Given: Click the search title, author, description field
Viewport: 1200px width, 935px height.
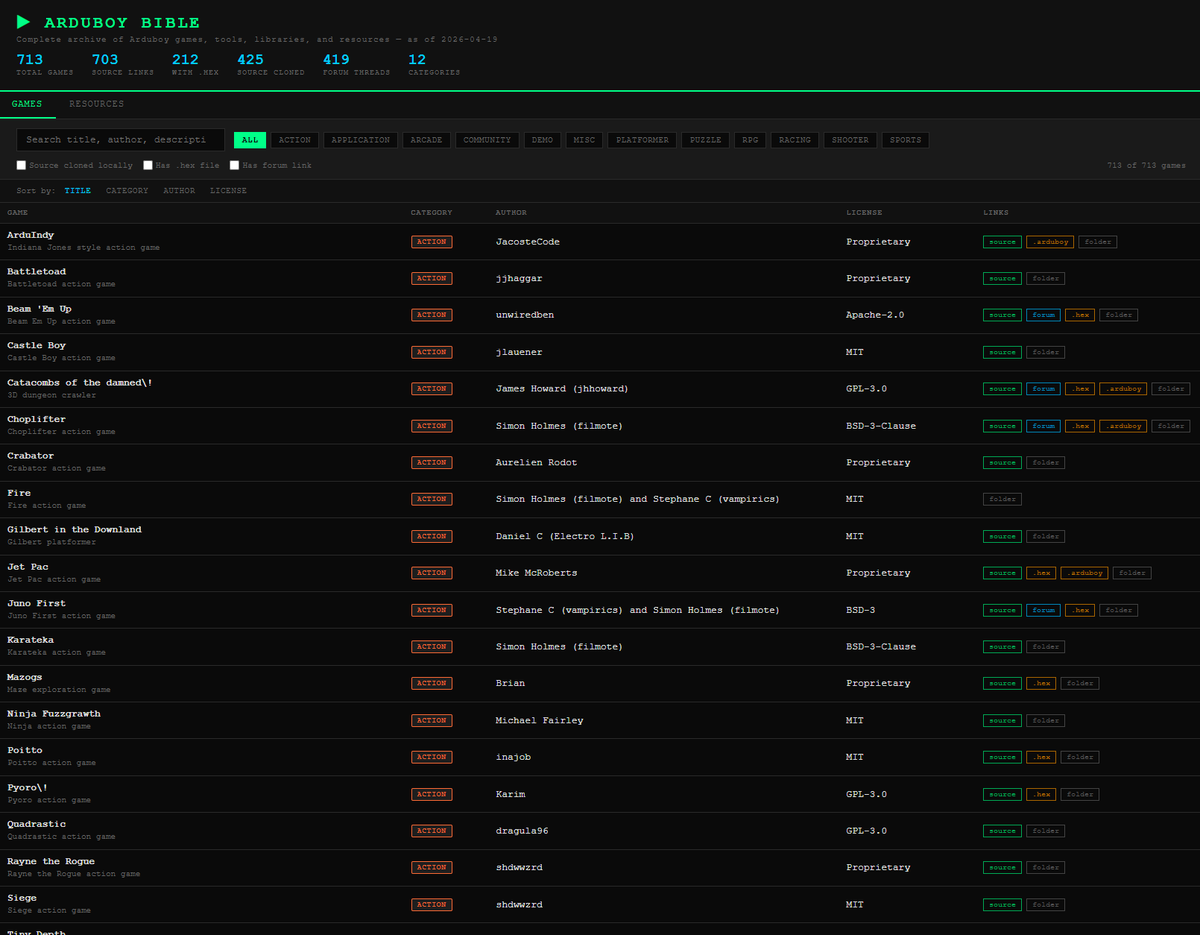Looking at the screenshot, I should [x=121, y=140].
